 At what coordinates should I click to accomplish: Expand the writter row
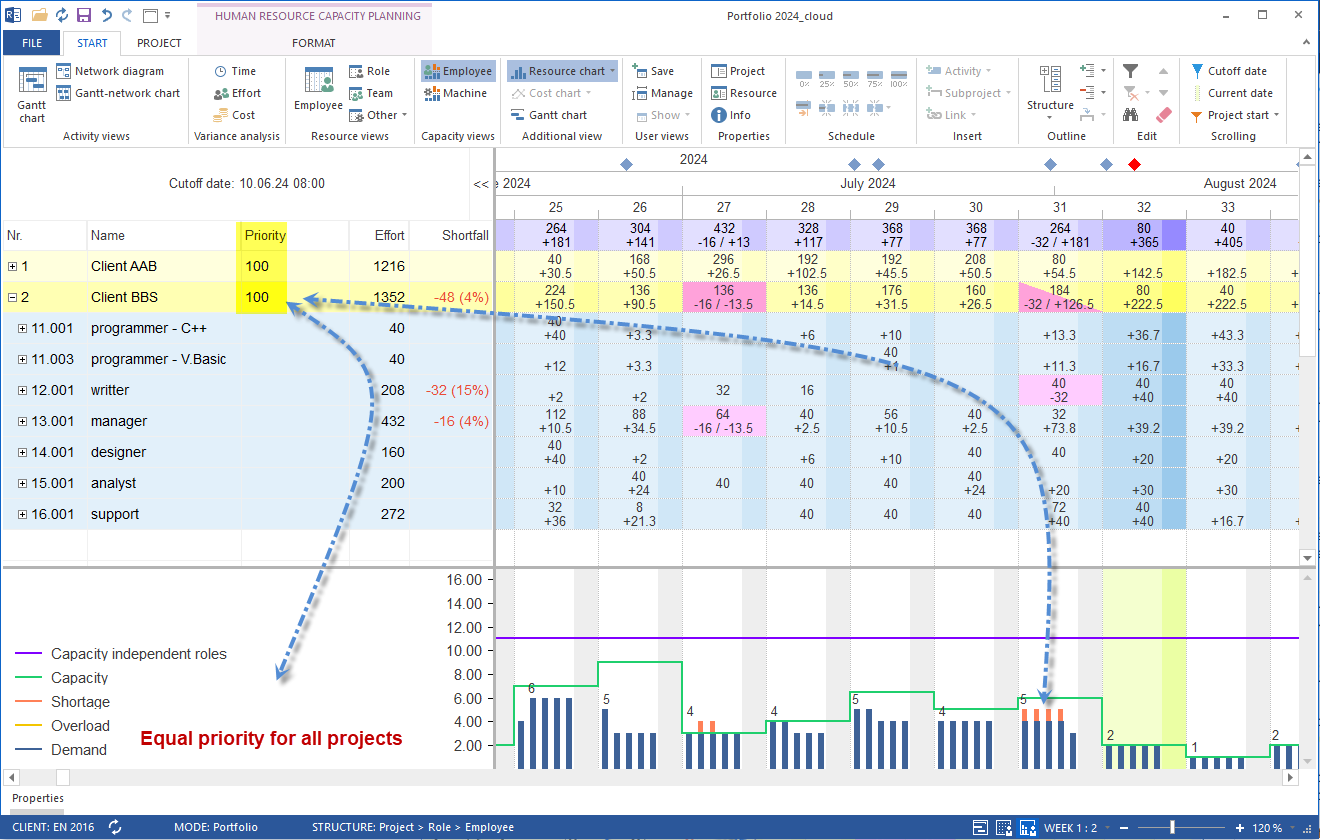point(23,390)
